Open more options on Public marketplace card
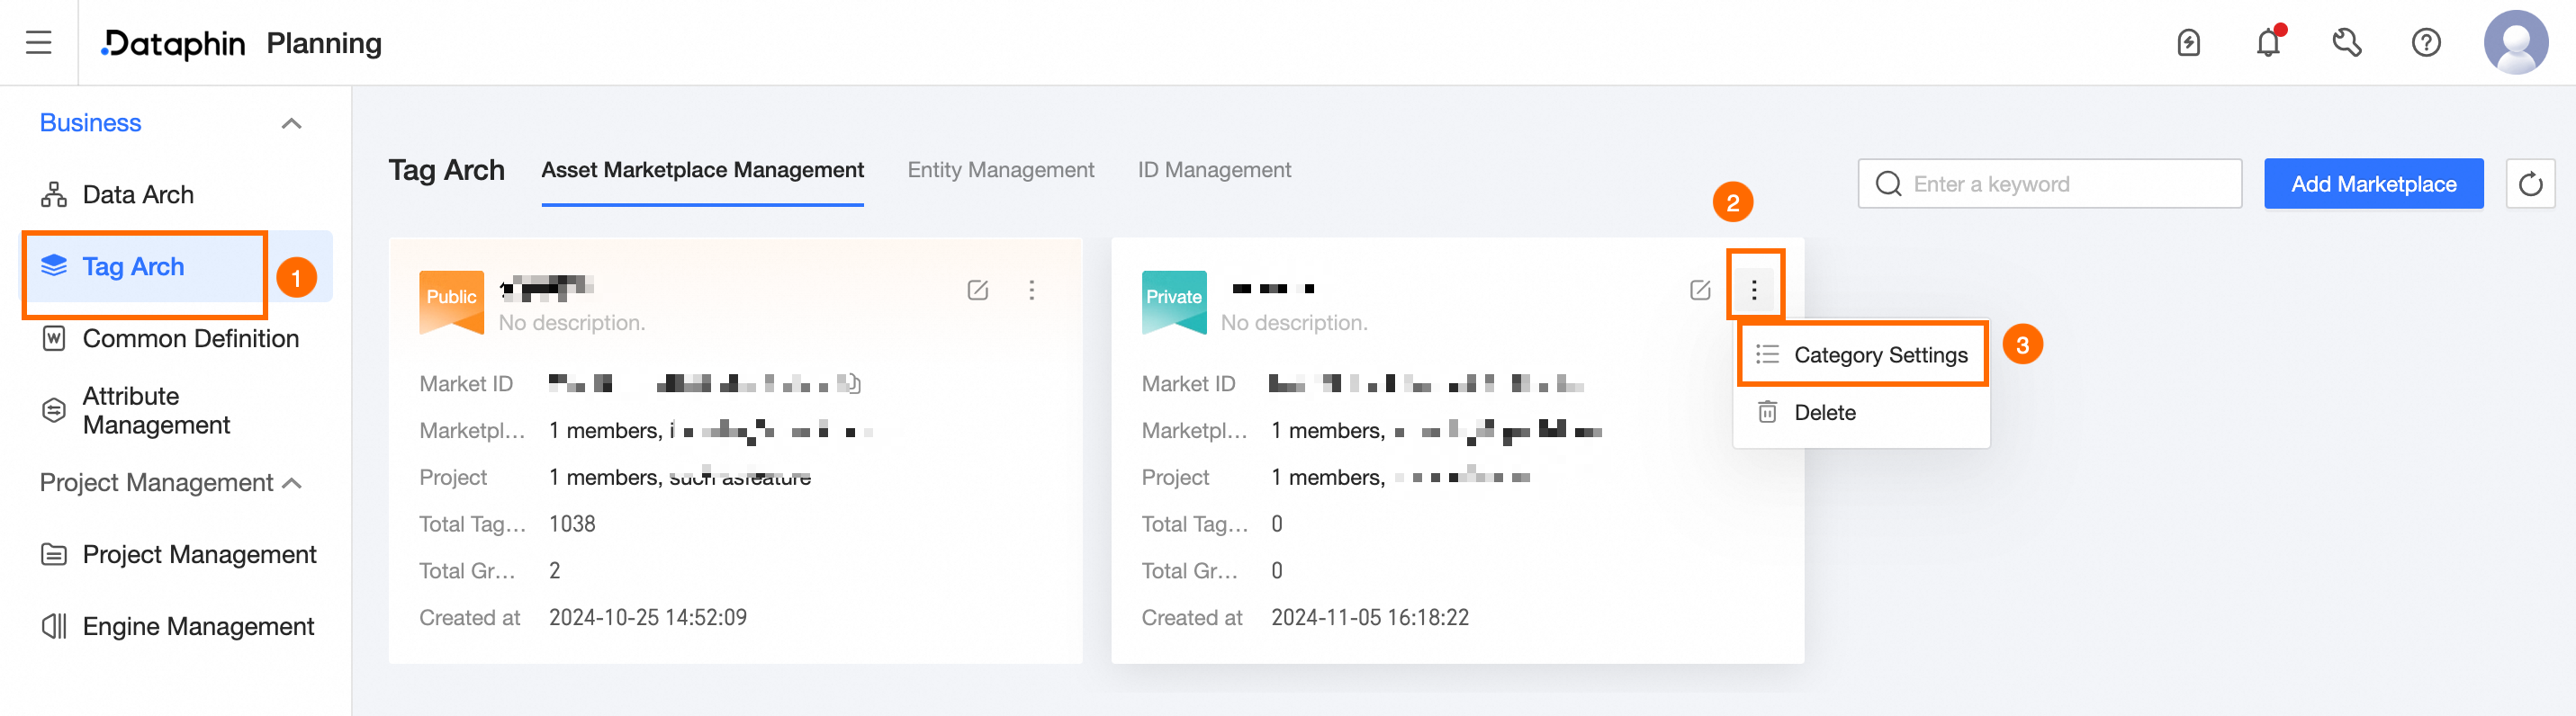The image size is (2576, 716). click(x=1031, y=290)
